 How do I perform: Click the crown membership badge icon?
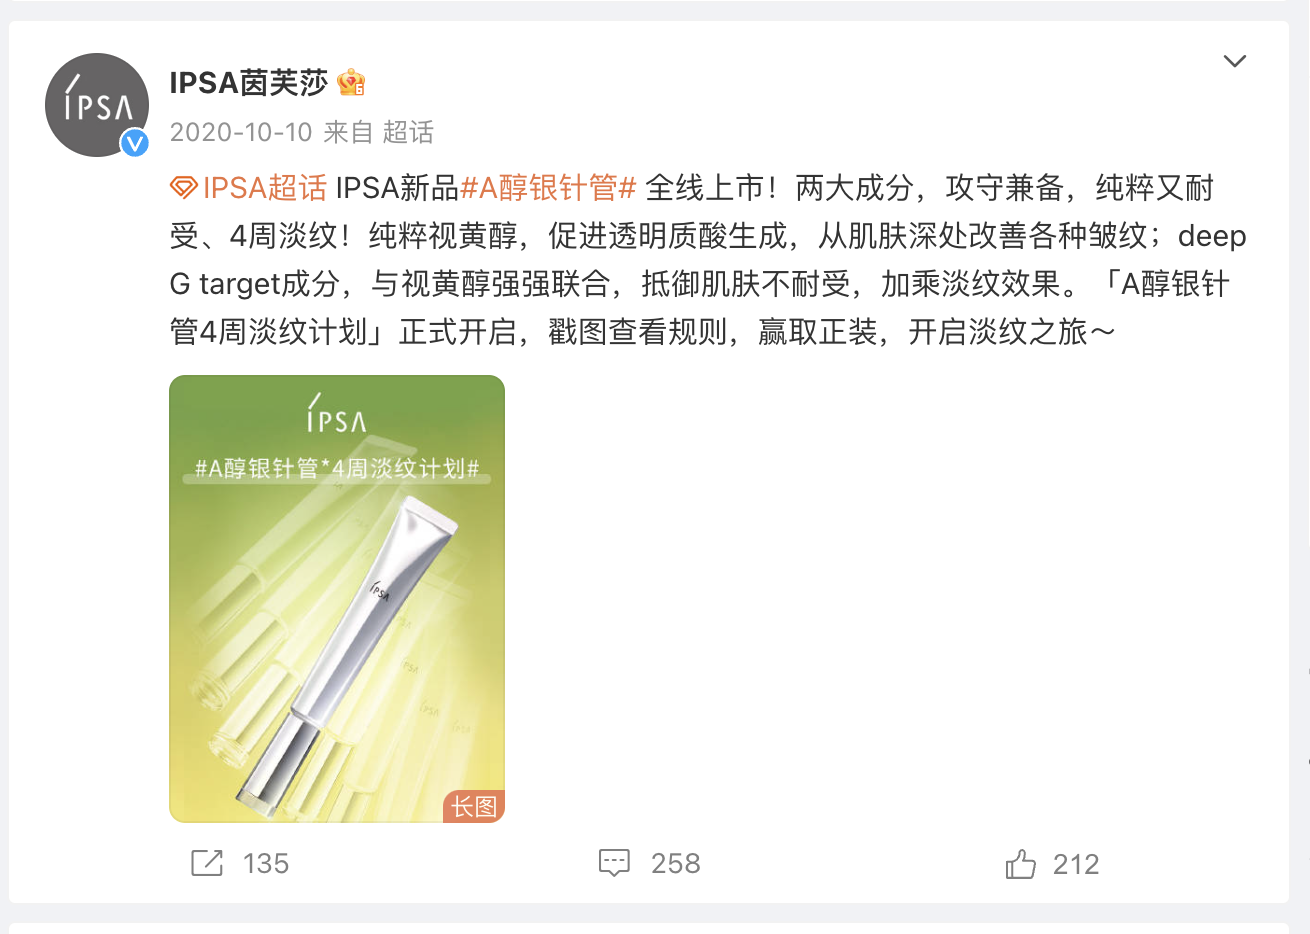point(351,82)
